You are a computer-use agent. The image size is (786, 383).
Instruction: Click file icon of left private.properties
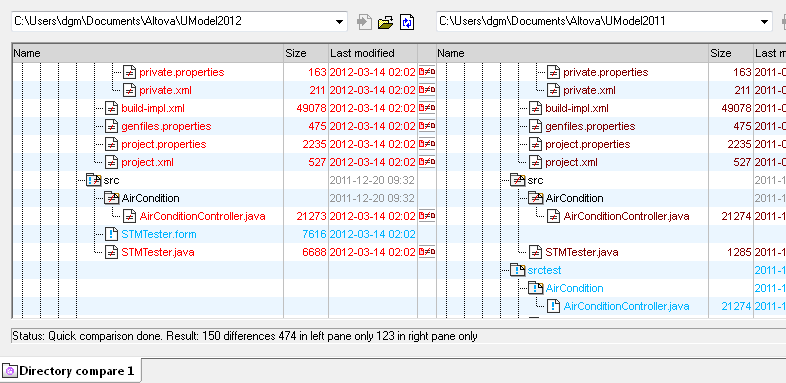(x=130, y=72)
